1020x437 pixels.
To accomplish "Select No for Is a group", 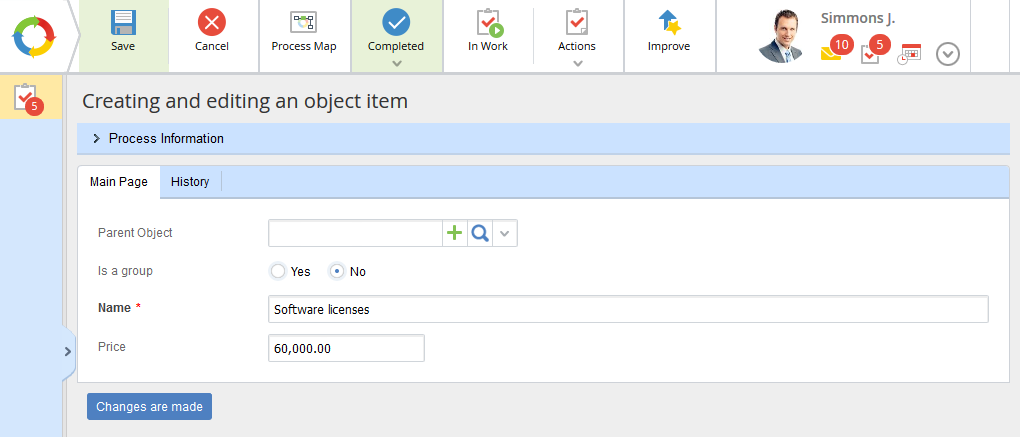I will tap(338, 271).
